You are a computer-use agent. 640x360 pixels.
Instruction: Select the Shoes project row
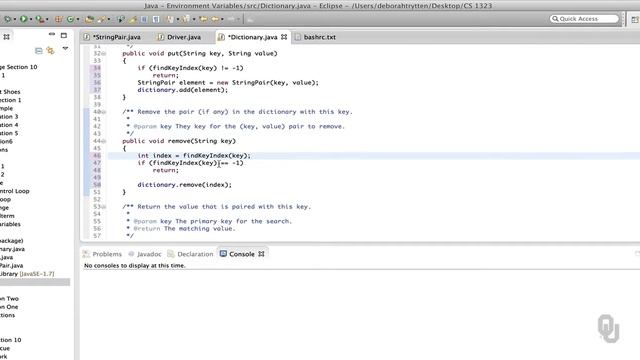click(10, 92)
